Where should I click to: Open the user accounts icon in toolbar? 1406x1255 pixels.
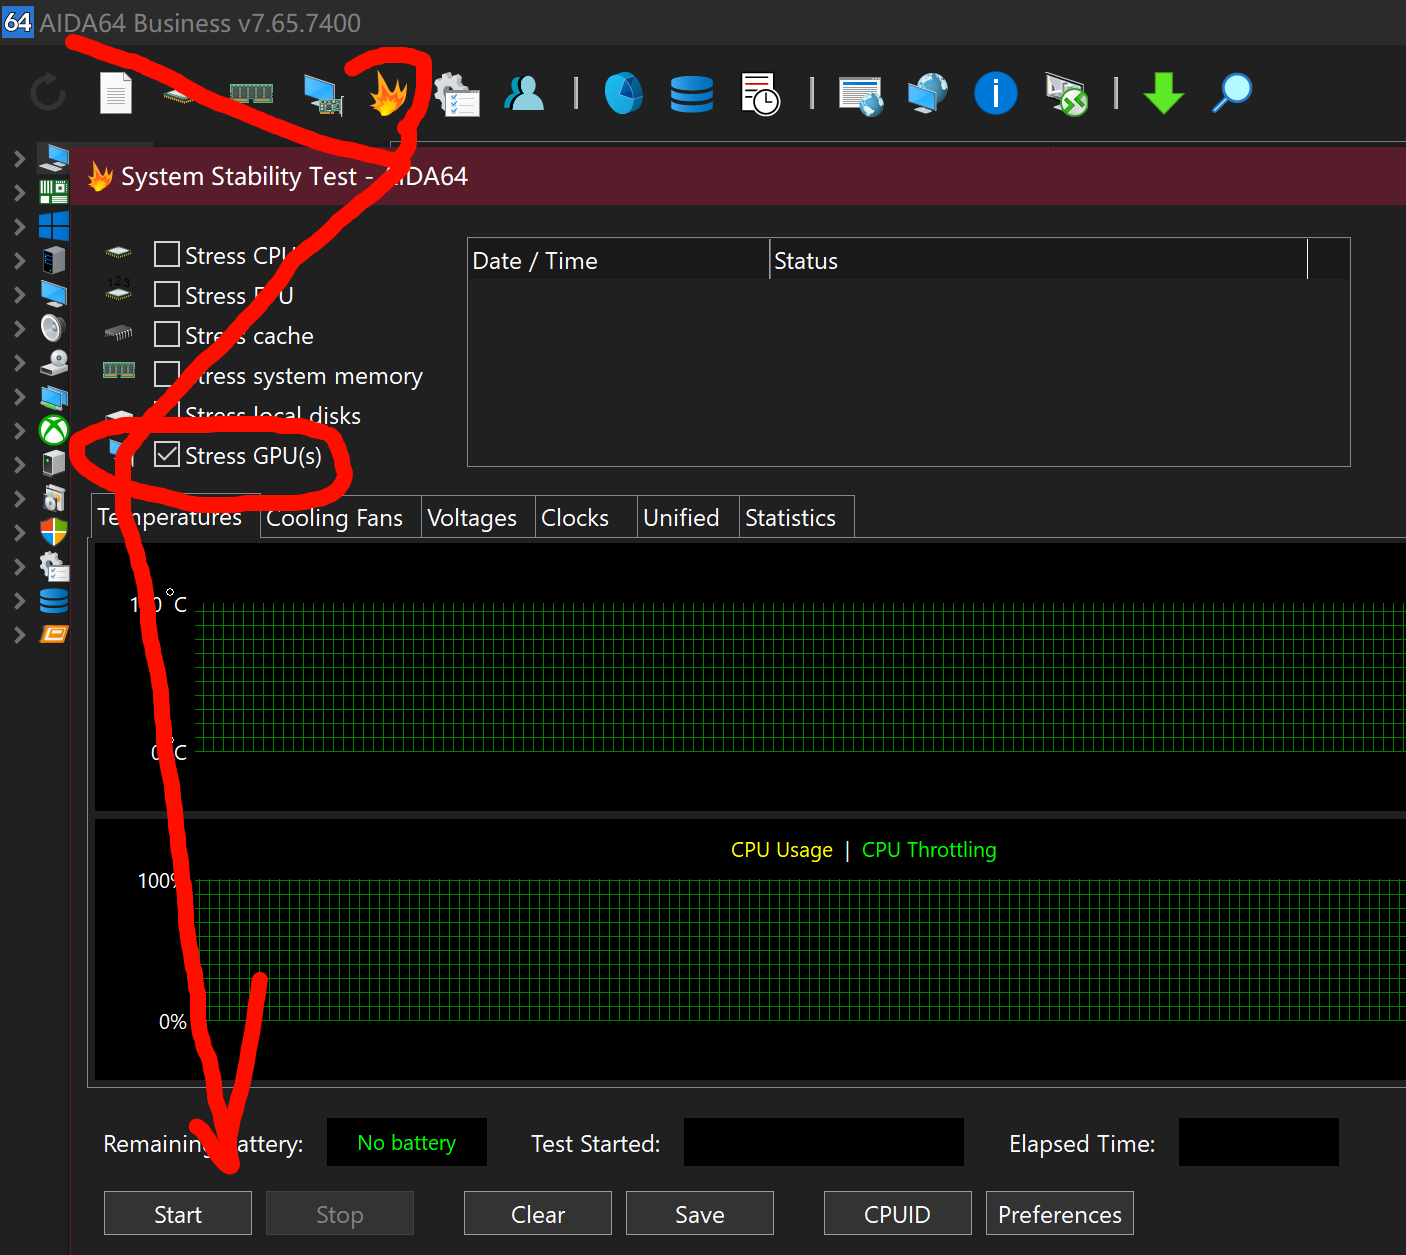[524, 94]
